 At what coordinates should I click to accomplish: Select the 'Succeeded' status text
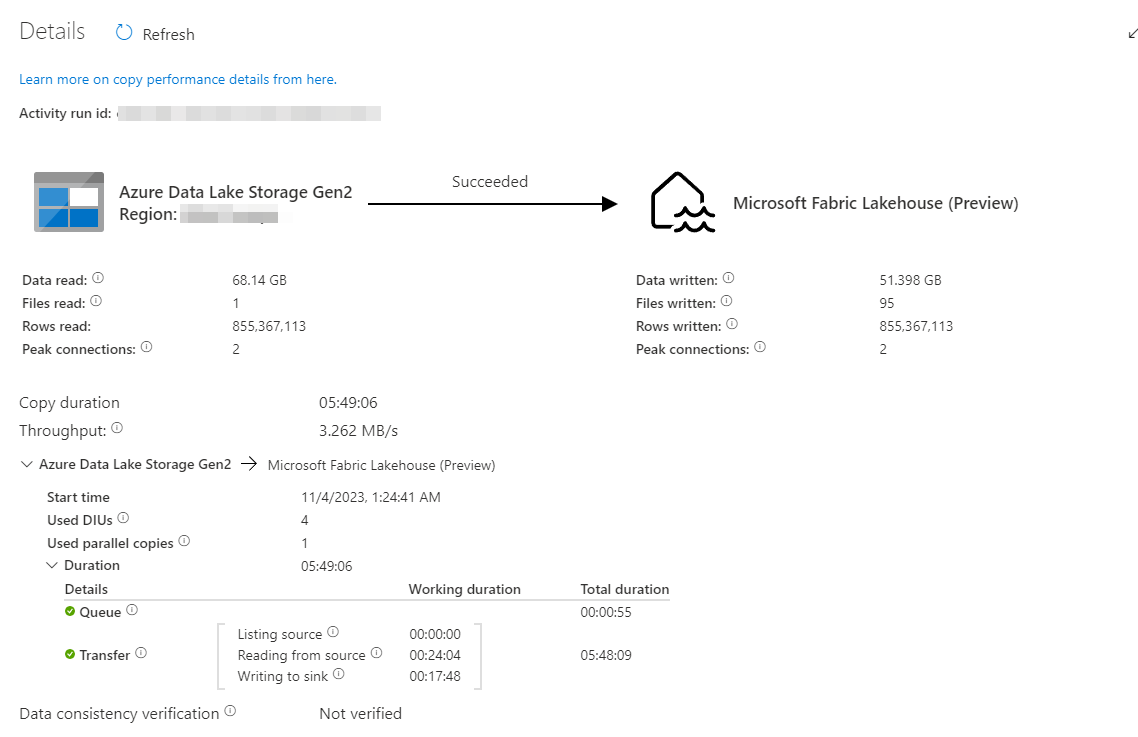click(x=490, y=182)
